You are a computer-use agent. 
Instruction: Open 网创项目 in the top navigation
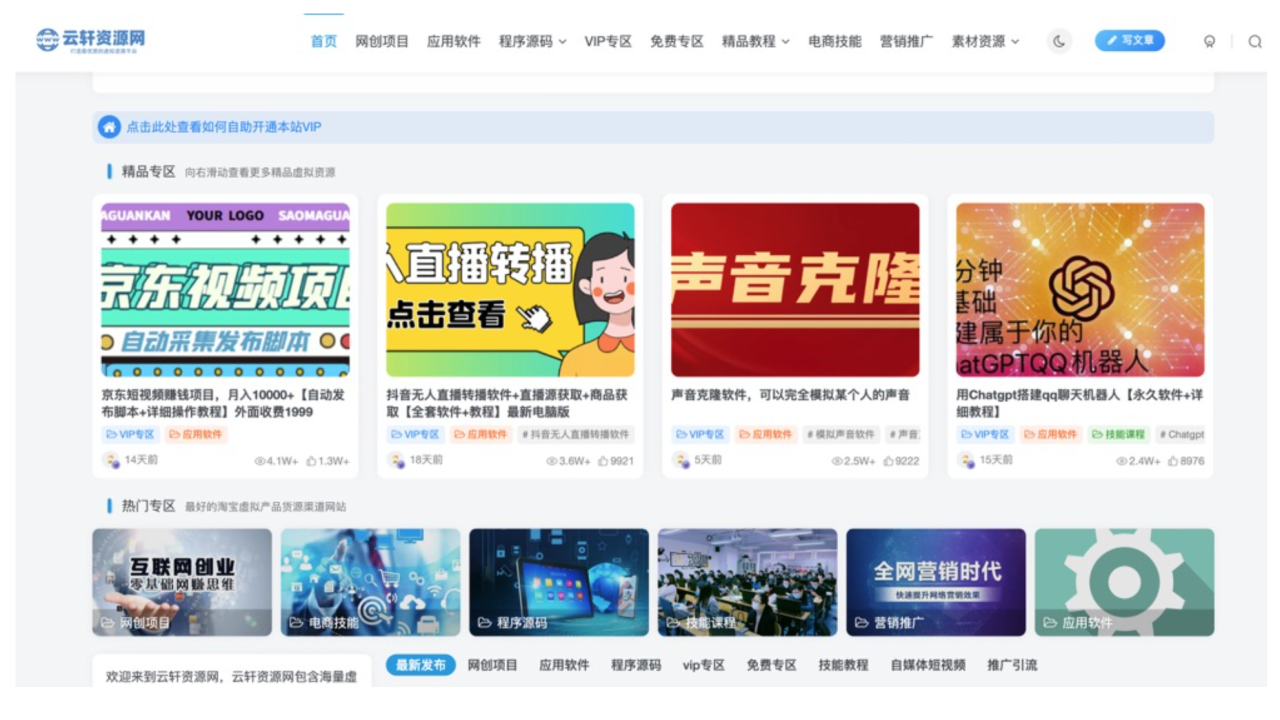pyautogui.click(x=382, y=41)
